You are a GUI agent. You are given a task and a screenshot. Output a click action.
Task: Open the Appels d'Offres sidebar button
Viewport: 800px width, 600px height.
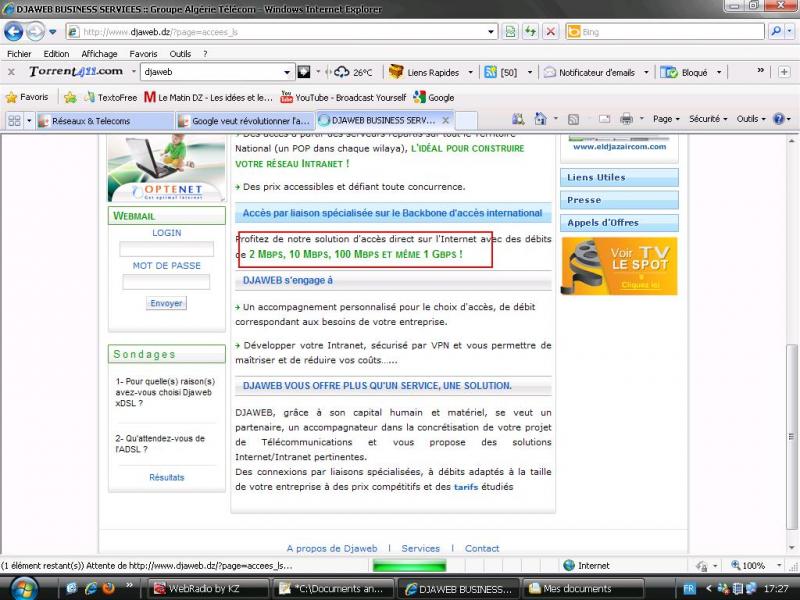619,222
